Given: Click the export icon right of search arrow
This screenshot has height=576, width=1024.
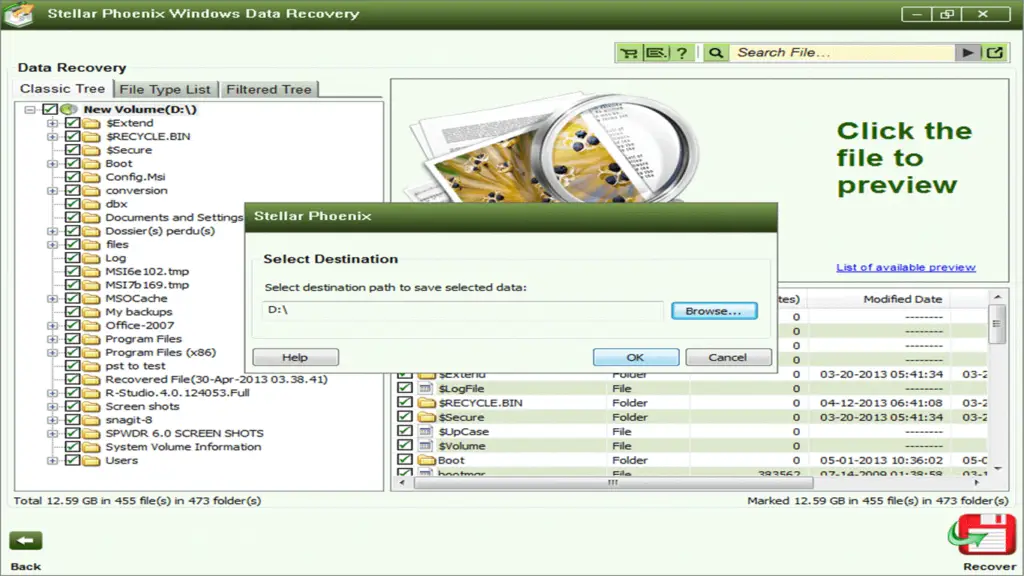Looking at the screenshot, I should point(995,53).
